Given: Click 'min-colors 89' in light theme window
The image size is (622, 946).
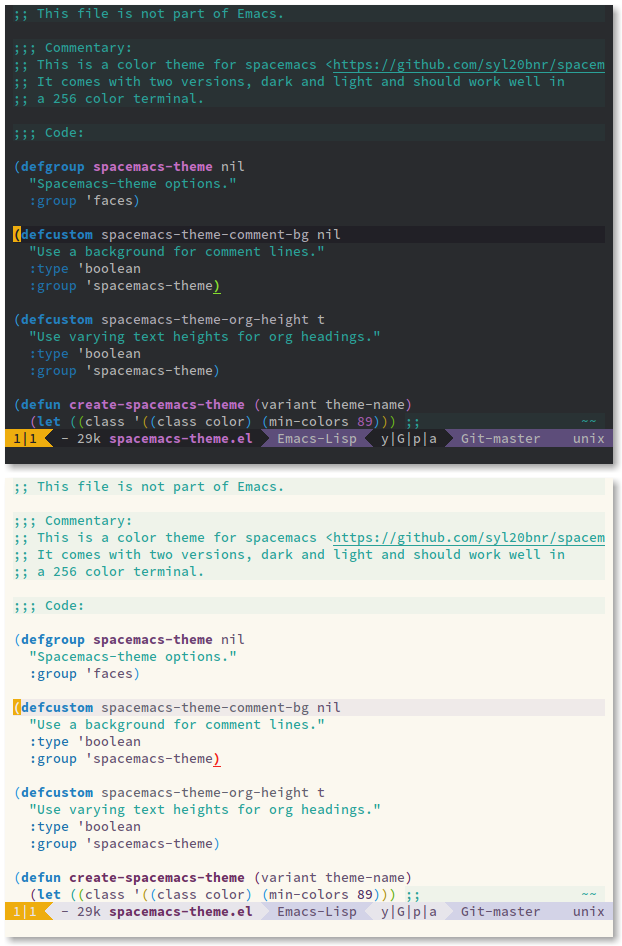Looking at the screenshot, I should (x=321, y=895).
